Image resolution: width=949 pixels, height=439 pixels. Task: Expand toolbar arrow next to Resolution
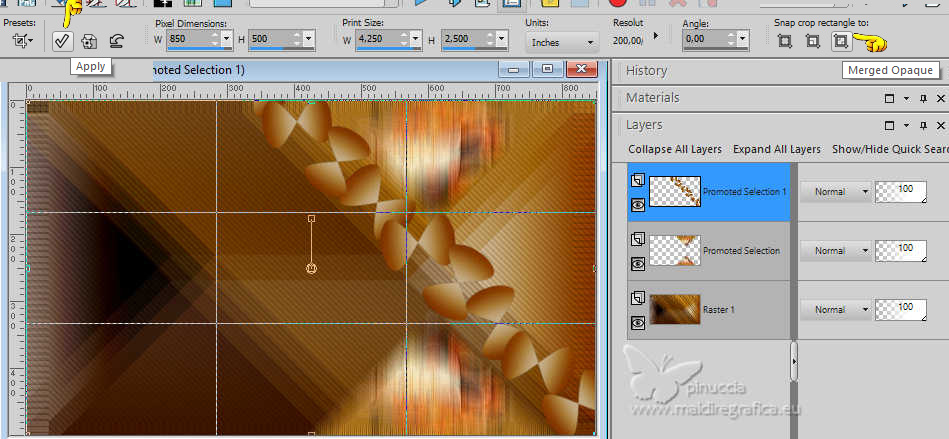(655, 36)
